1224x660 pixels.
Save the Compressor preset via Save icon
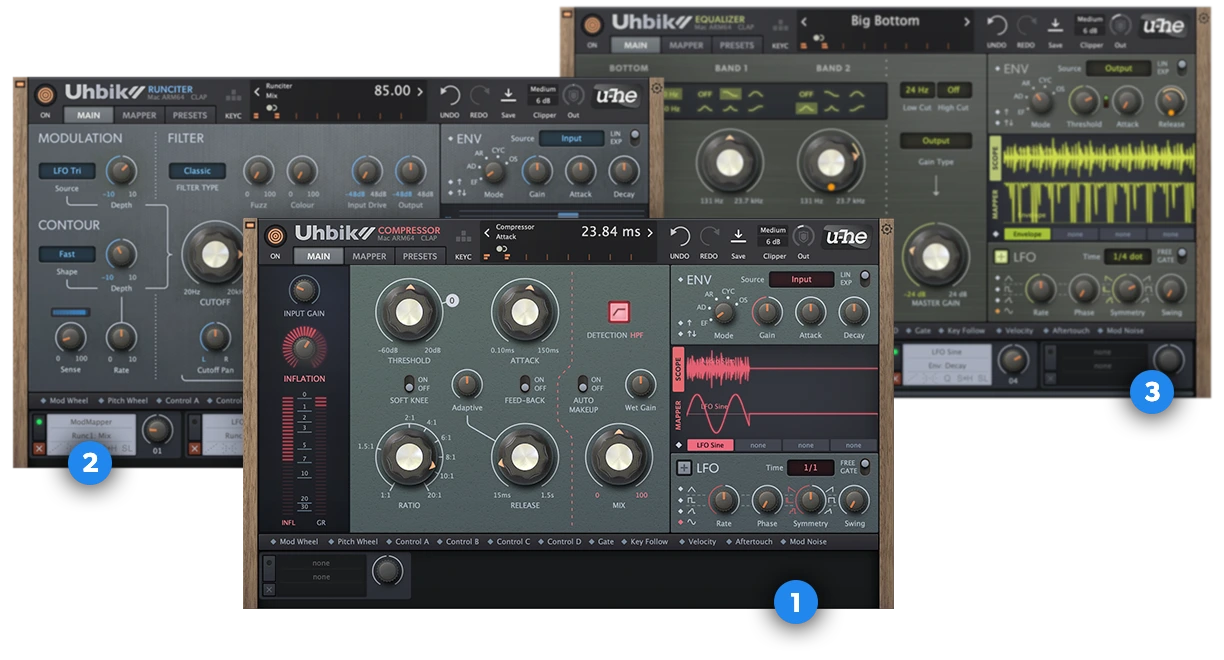pos(738,236)
